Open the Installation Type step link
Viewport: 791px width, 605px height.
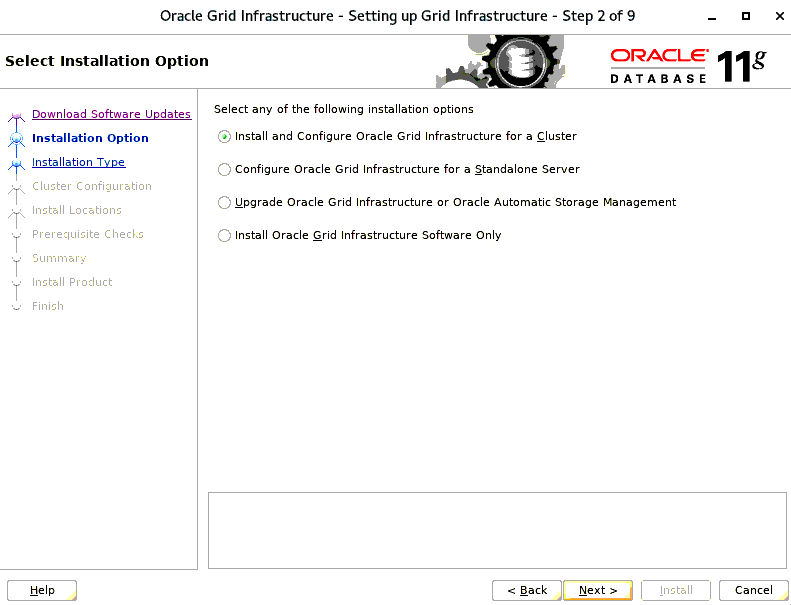[78, 162]
